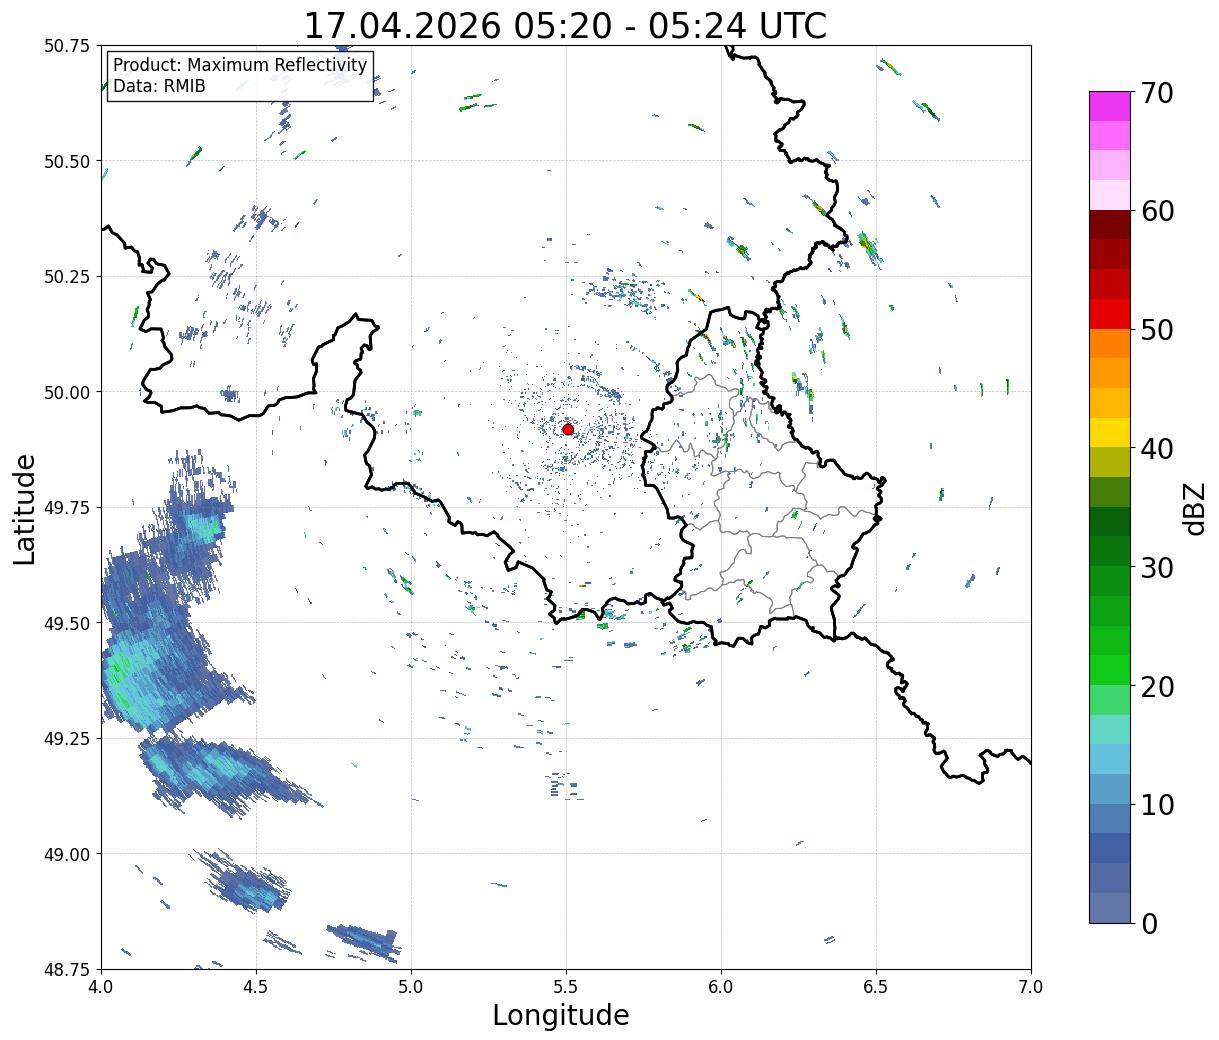Click the 4.5 longitude tick label
This screenshot has width=1219, height=1040.
point(256,987)
